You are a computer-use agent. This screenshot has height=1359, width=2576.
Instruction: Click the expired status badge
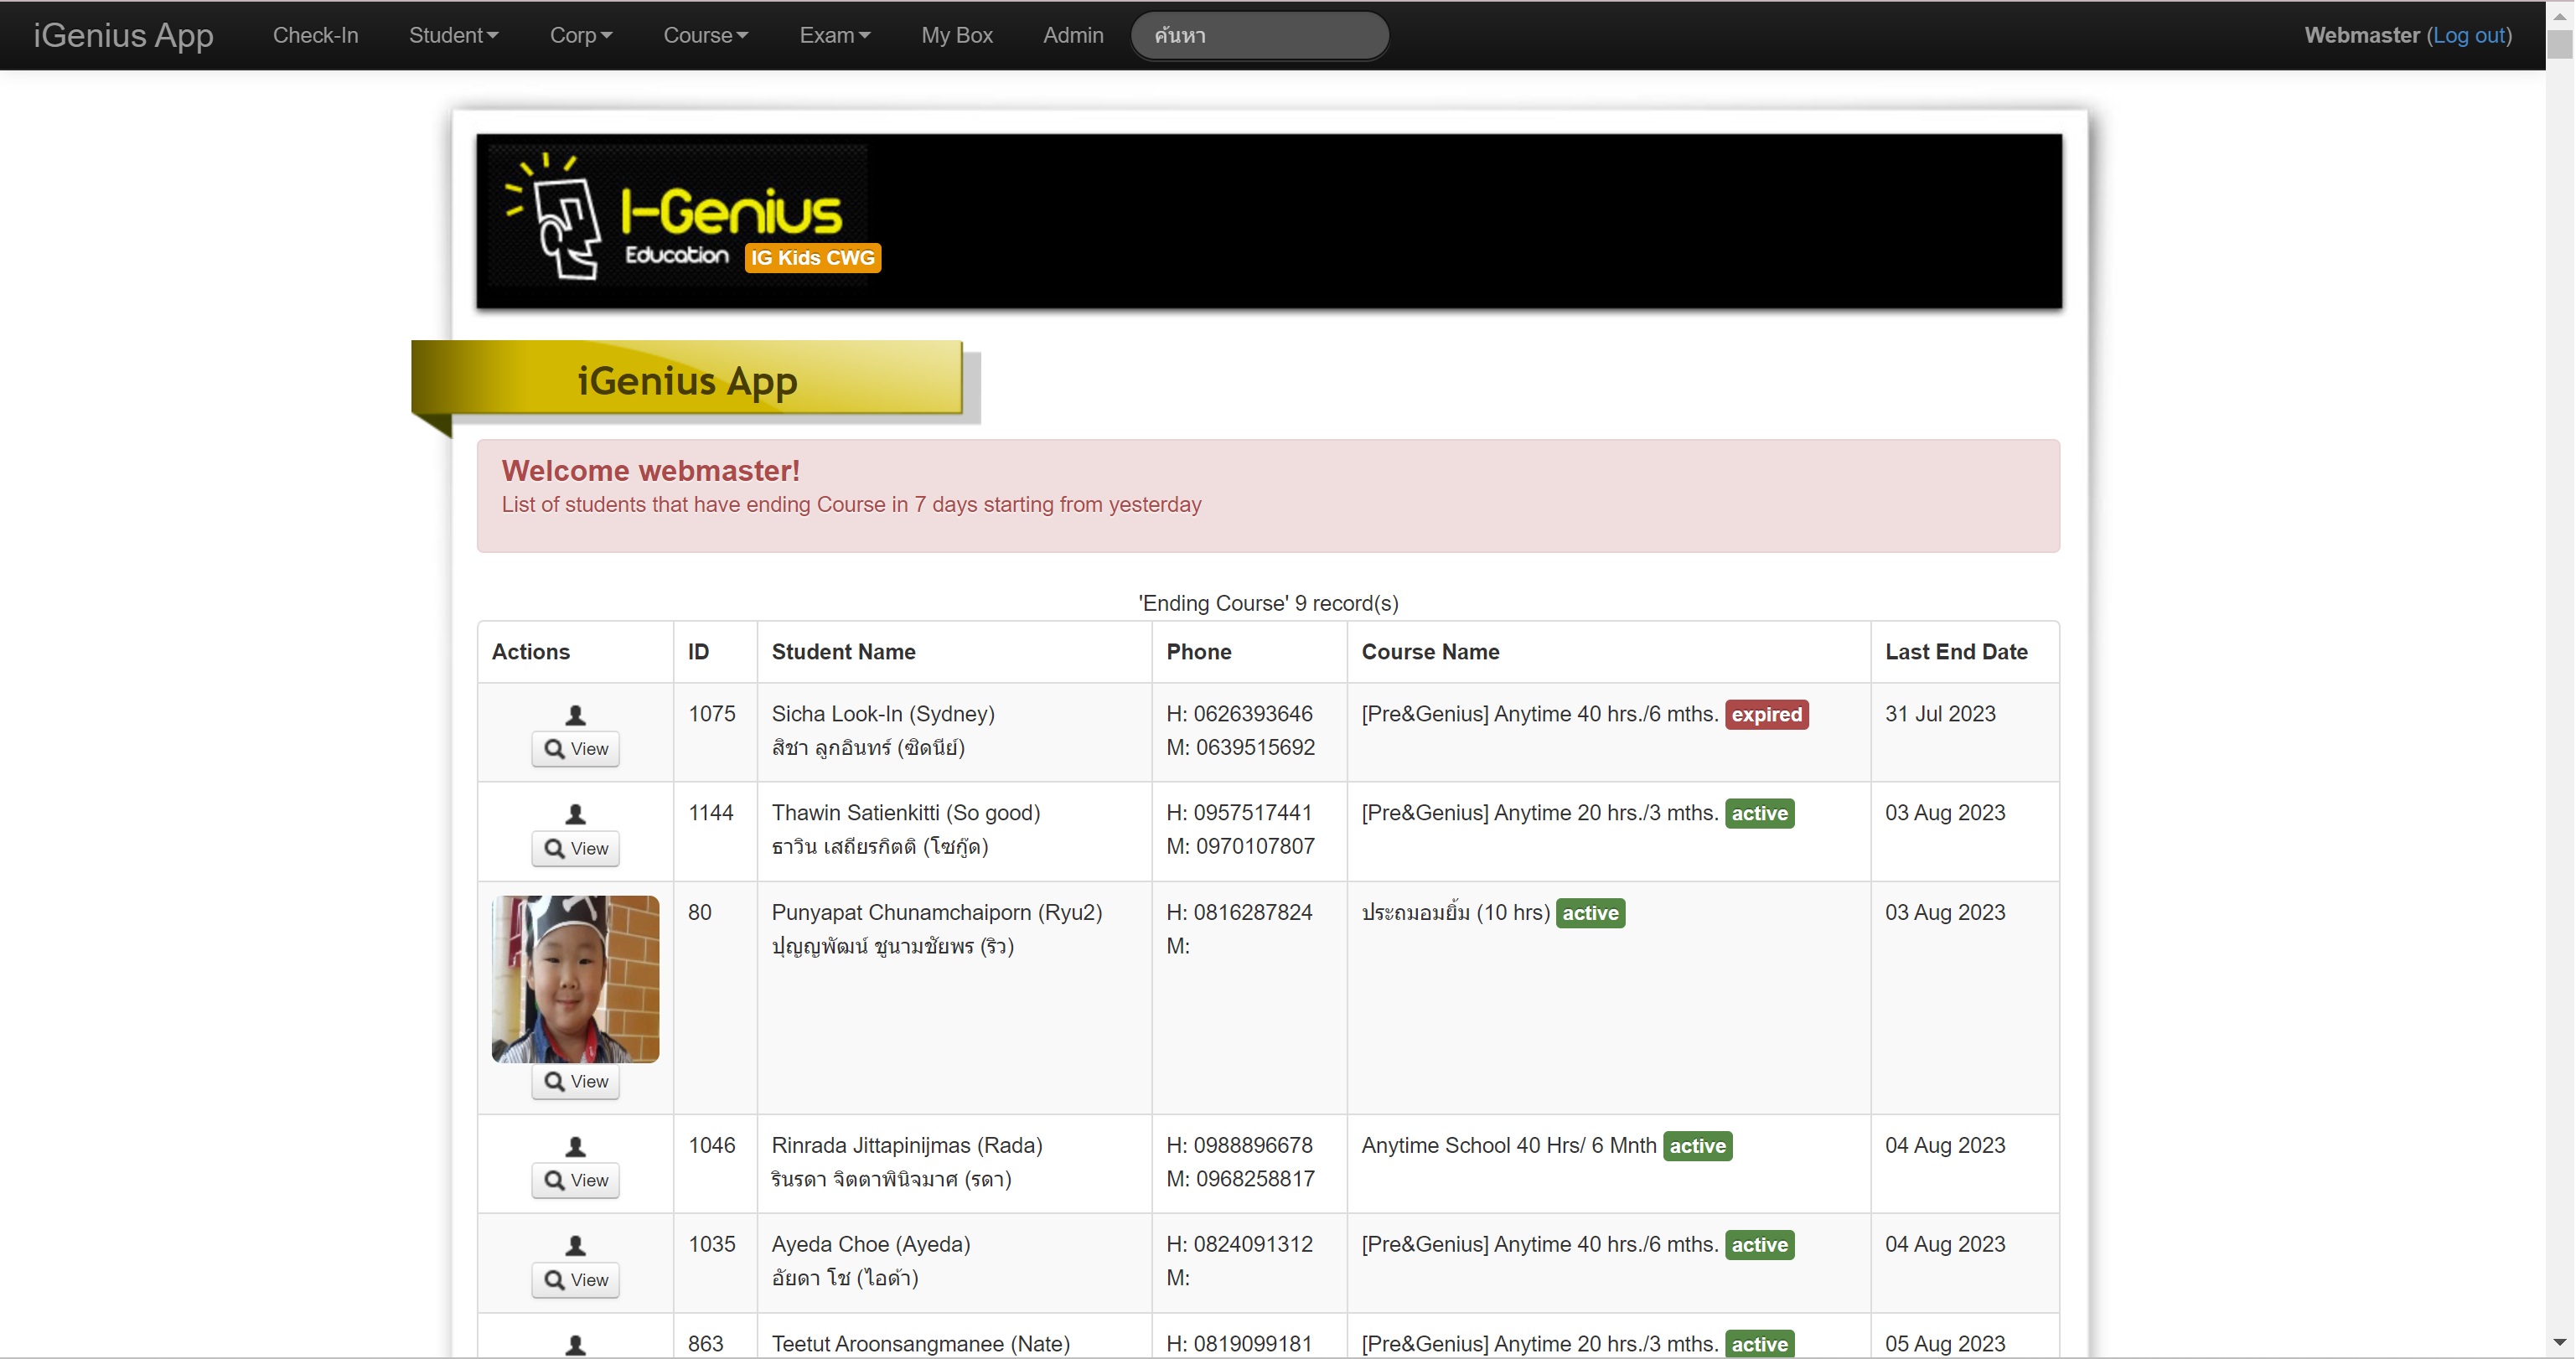tap(1766, 715)
